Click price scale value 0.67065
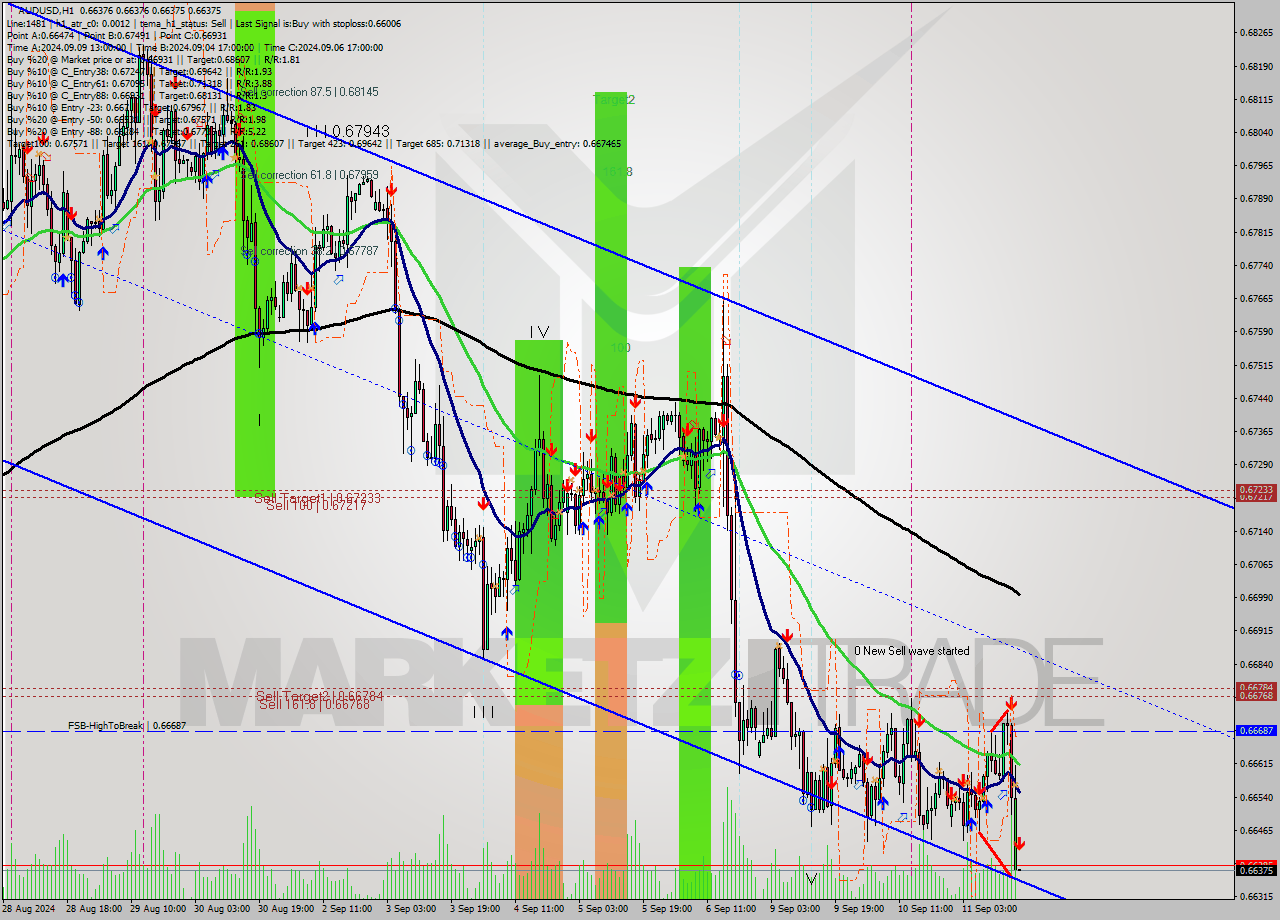Screen dimensions: 1280x920 click(1257, 564)
